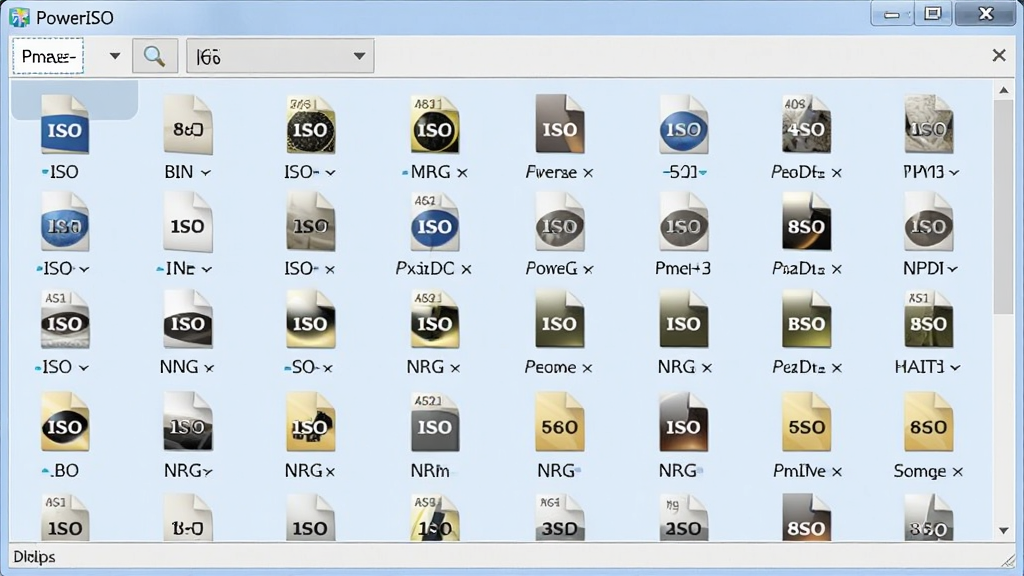Screen dimensions: 1024x576
Task: Remove PeoDfz using its x mark
Action: tap(837, 172)
